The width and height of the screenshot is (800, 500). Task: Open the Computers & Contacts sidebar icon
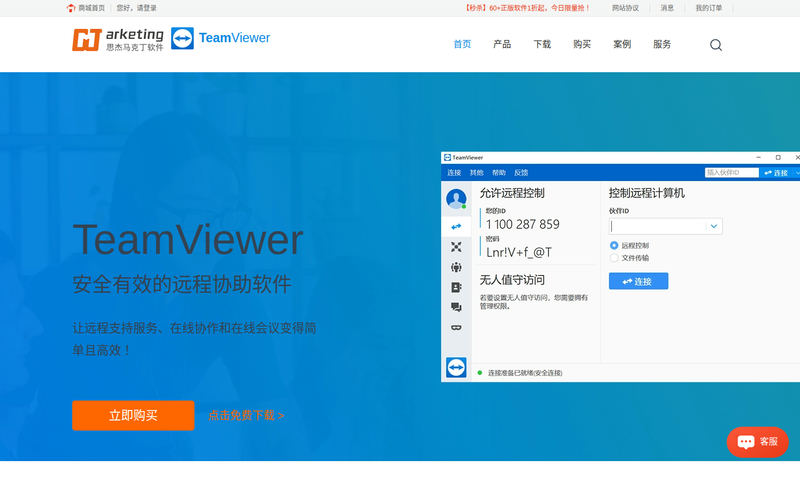(456, 287)
